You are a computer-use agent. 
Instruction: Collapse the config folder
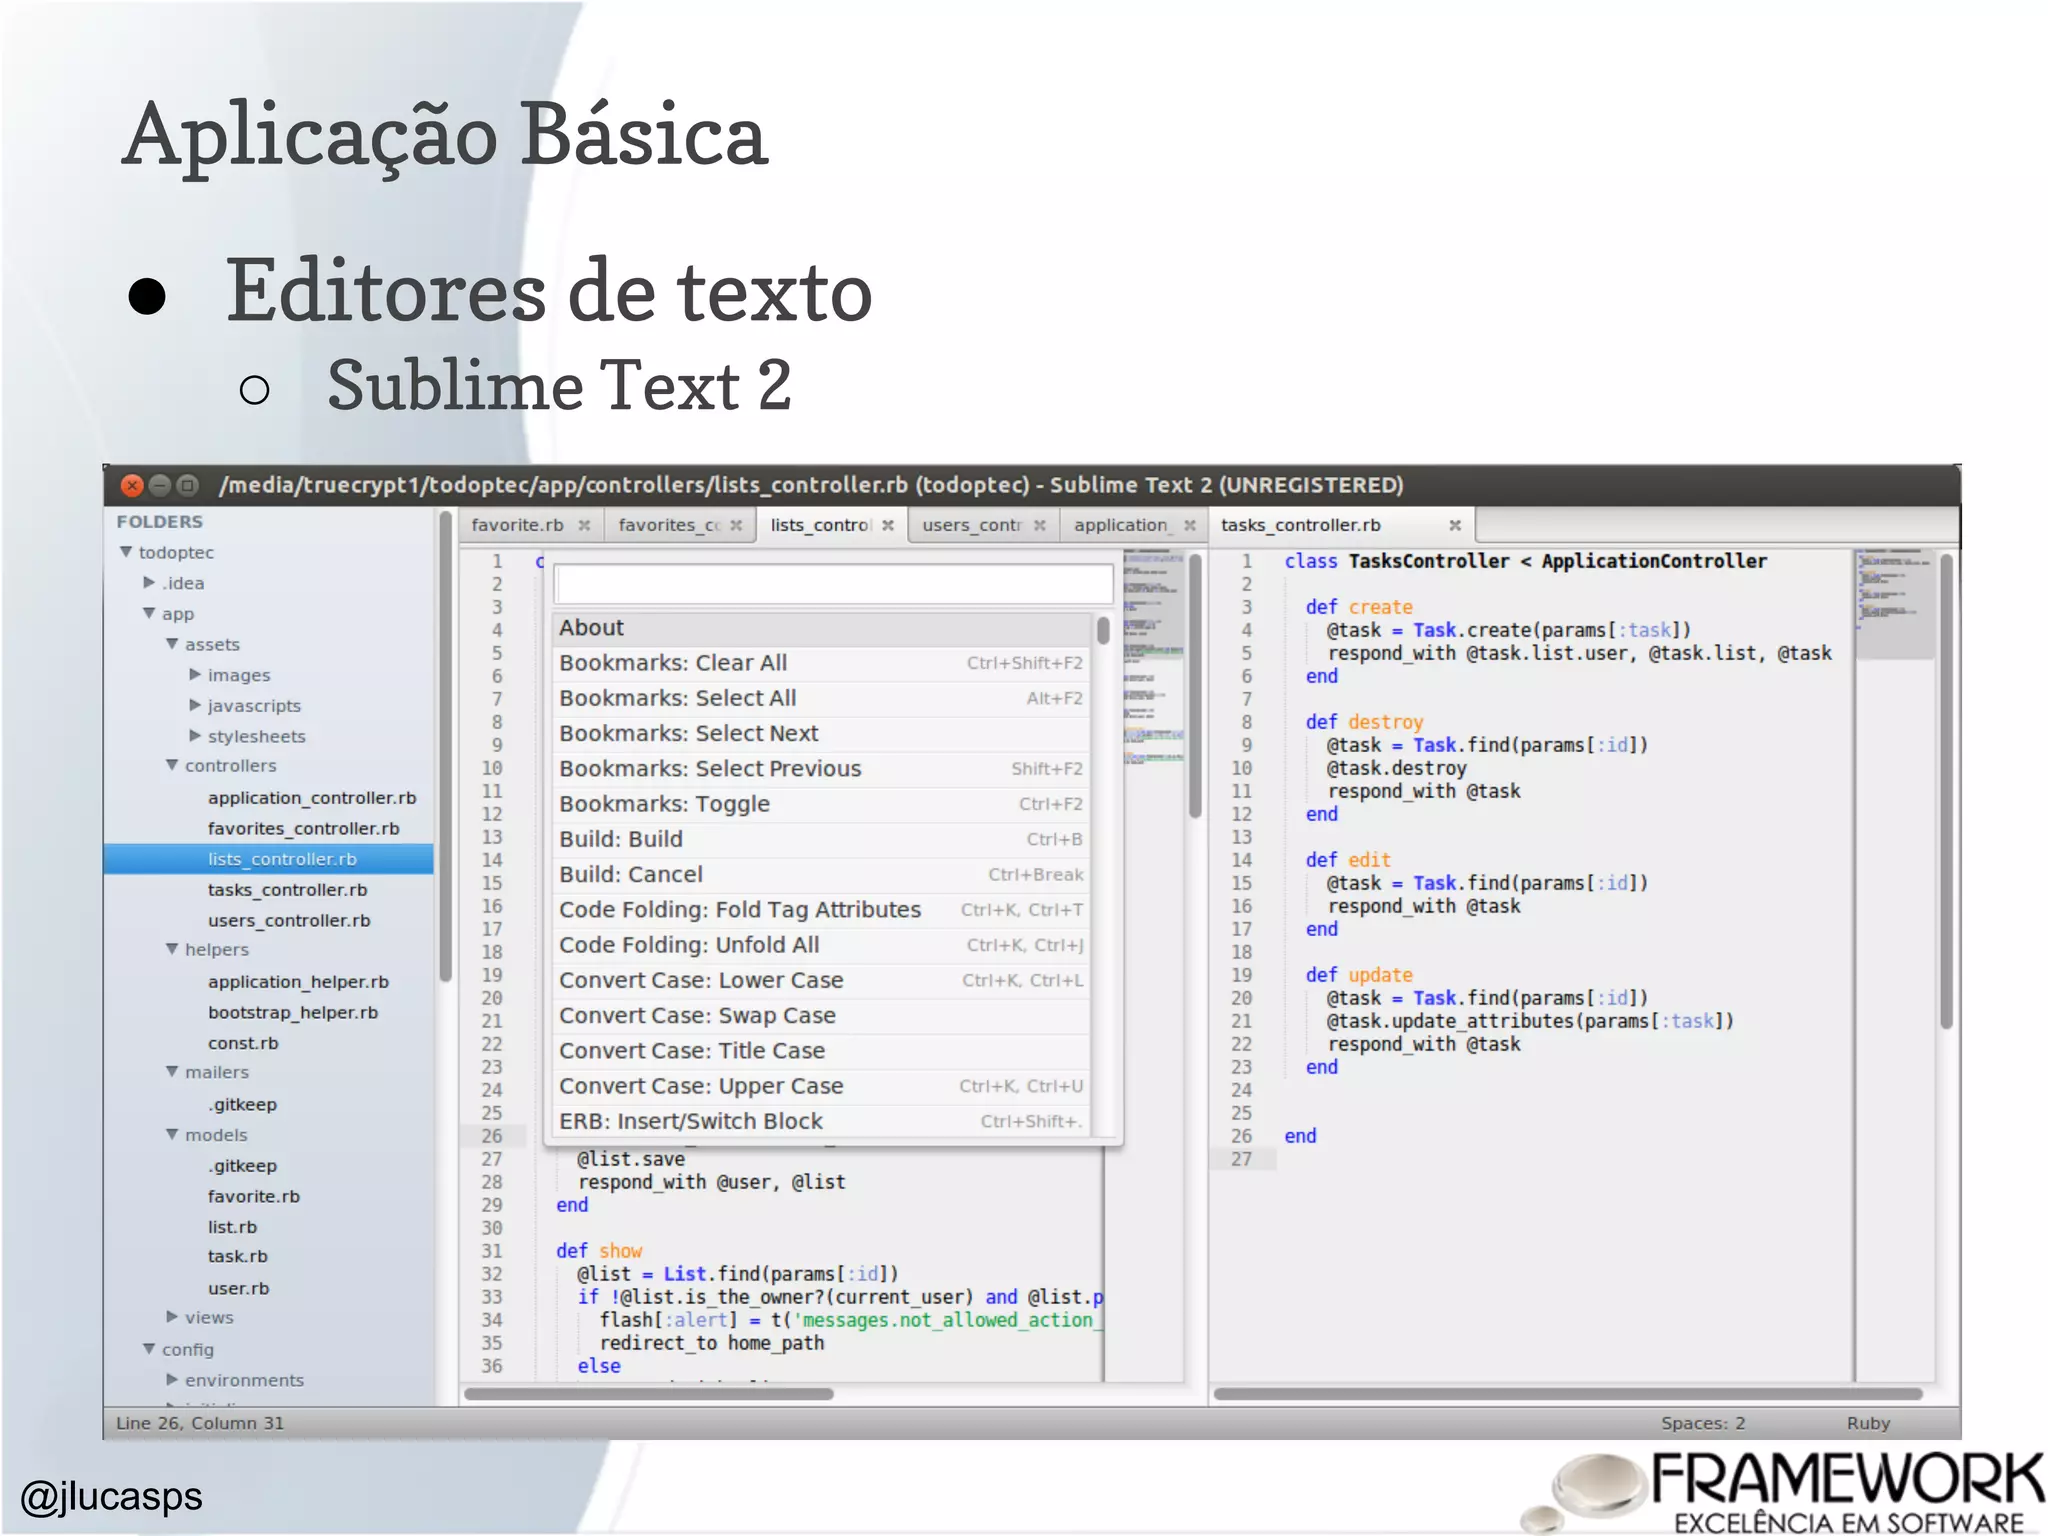(x=149, y=1350)
